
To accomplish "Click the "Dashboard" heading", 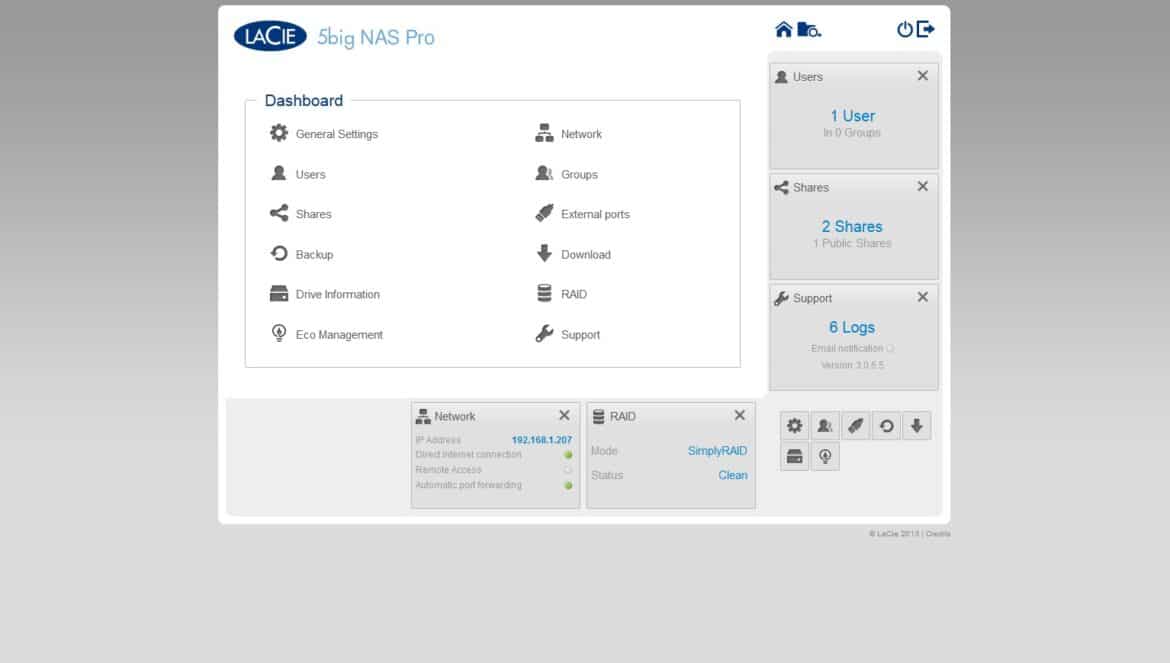I will (x=304, y=101).
